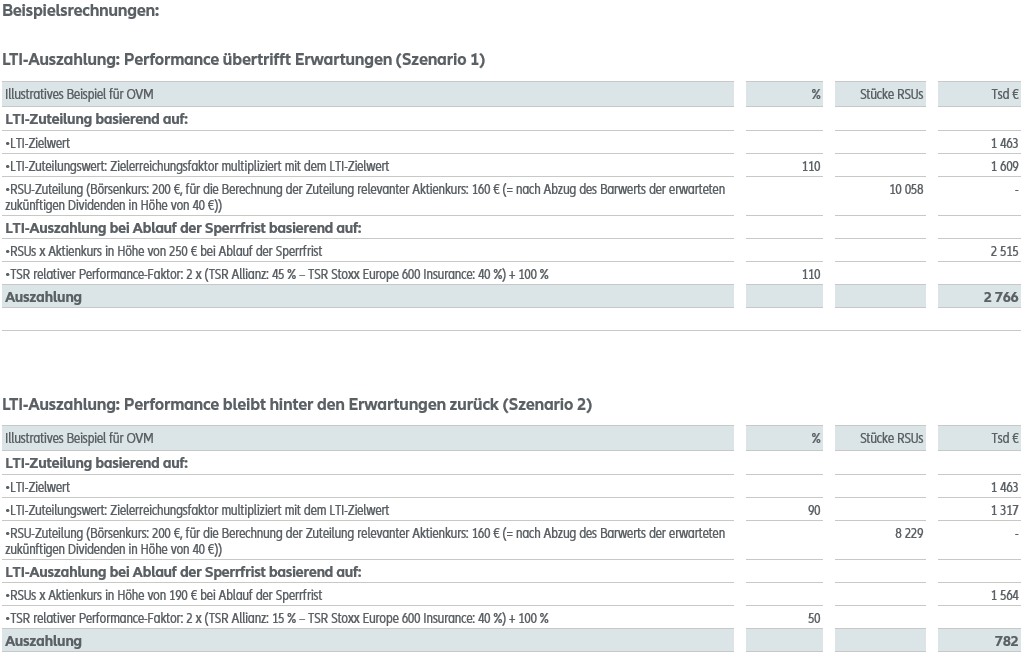Click the 2 515 amount in Szenario 1
Image resolution: width=1027 pixels, height=660 pixels.
click(x=1004, y=252)
